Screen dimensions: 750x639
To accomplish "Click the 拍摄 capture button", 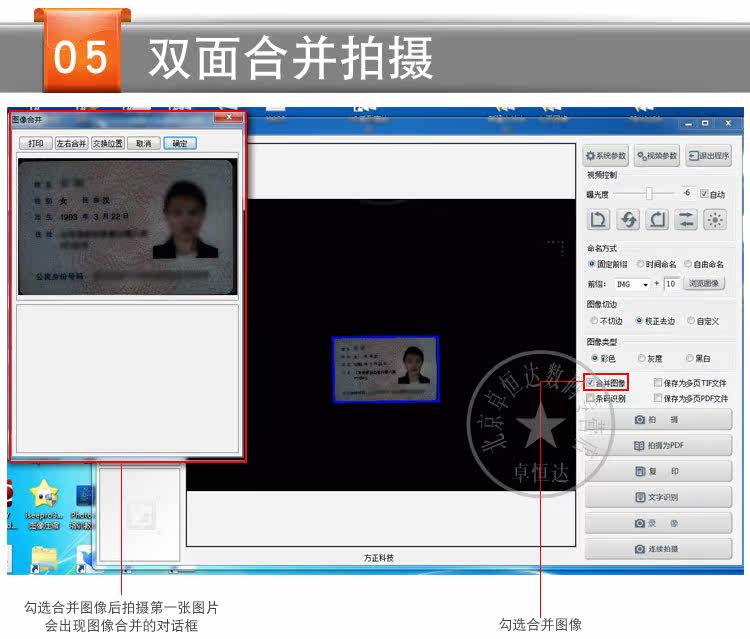I will (x=658, y=419).
